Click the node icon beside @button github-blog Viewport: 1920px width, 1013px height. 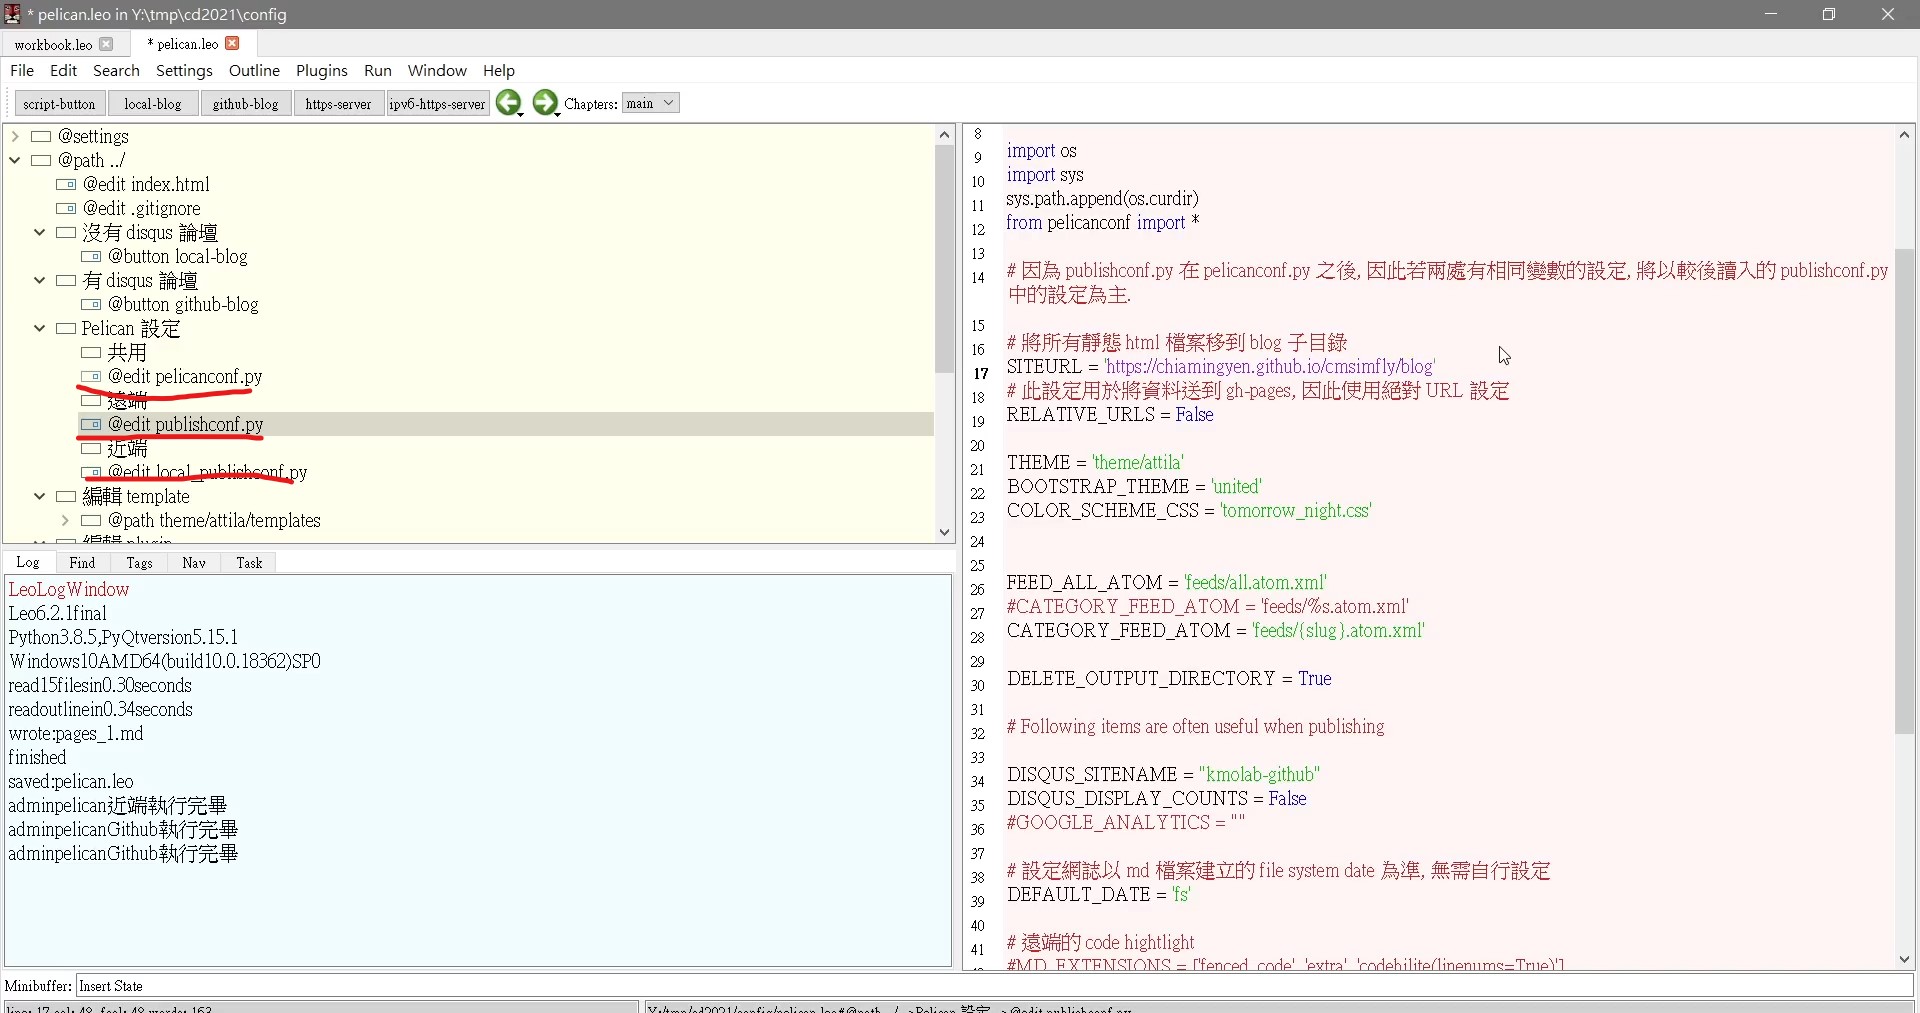(x=91, y=305)
